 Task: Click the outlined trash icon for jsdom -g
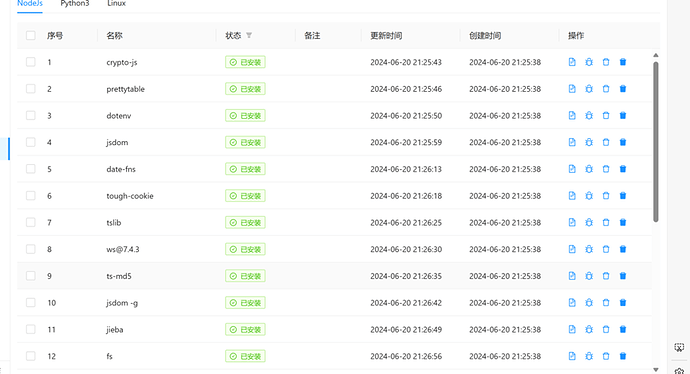(x=606, y=303)
